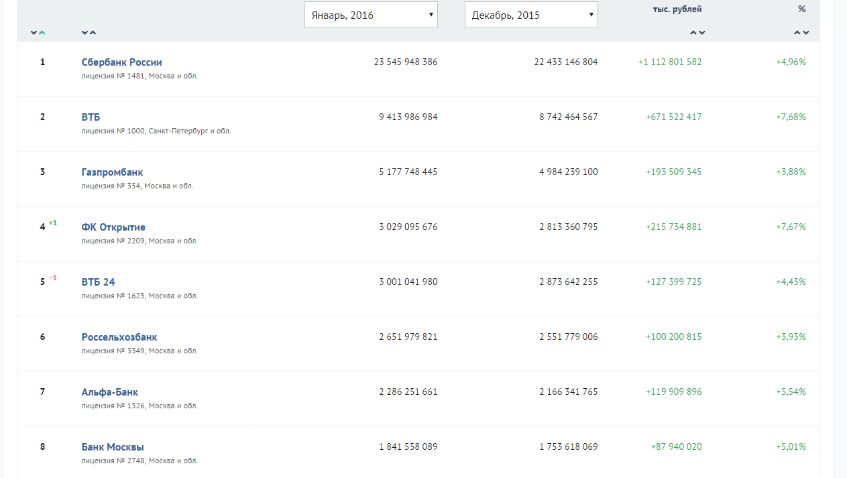Select value 2 651 979 821
This screenshot has width=847, height=478.
pos(408,337)
